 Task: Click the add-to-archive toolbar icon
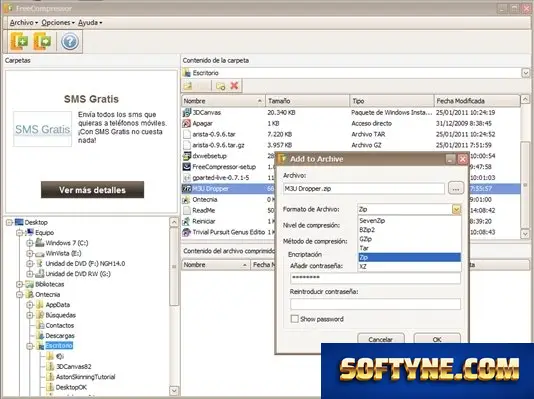[x=19, y=42]
